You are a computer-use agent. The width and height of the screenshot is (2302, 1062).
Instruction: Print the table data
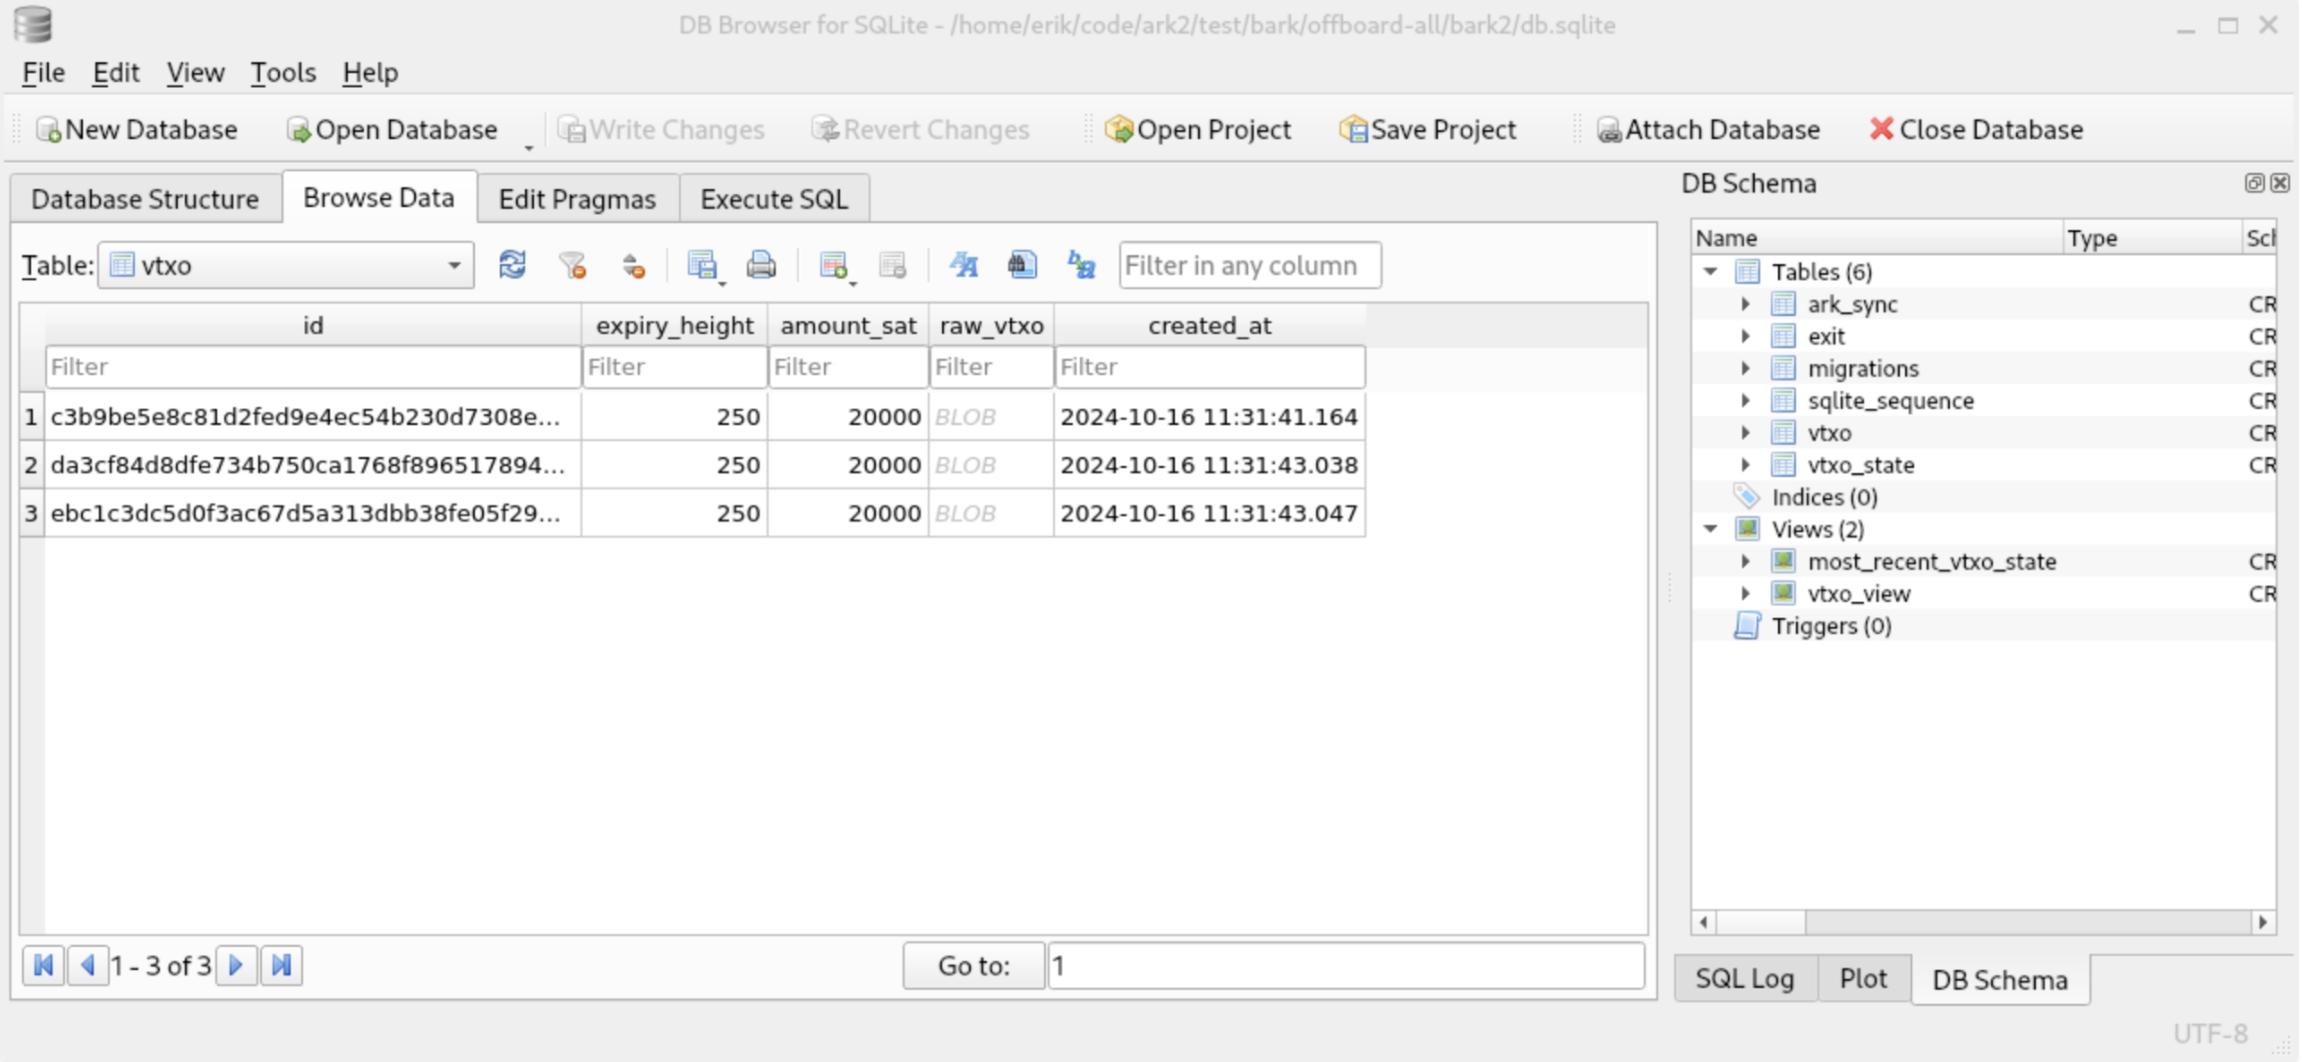coord(760,265)
